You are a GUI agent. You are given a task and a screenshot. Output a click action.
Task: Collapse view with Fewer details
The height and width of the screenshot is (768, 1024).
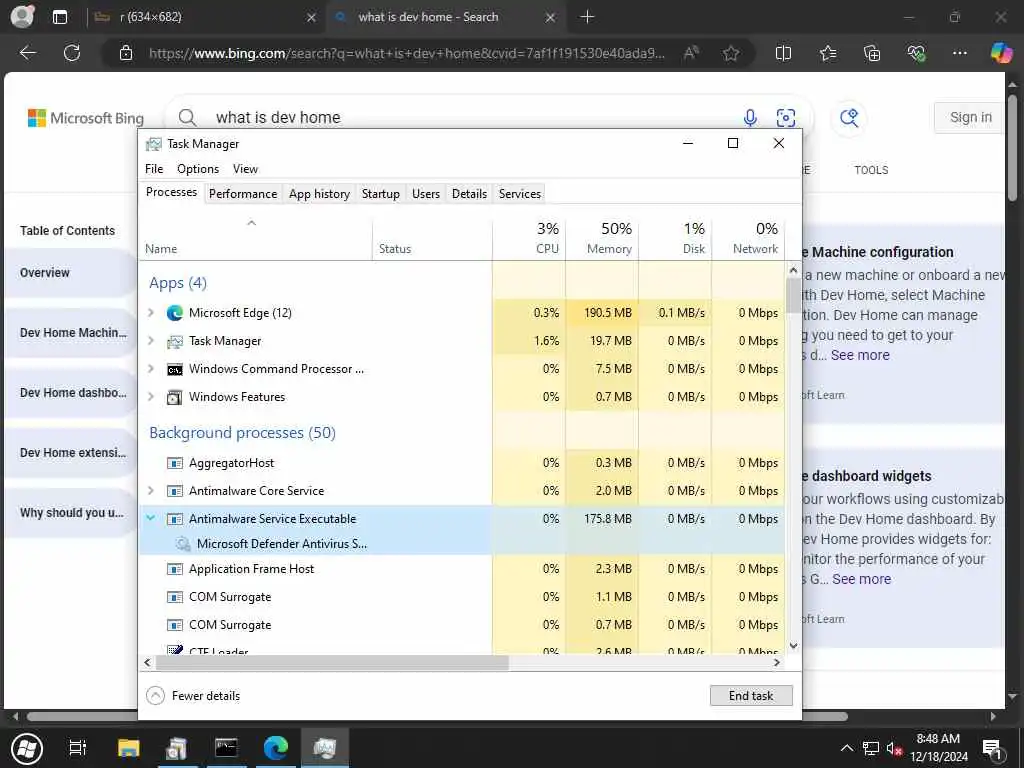193,696
